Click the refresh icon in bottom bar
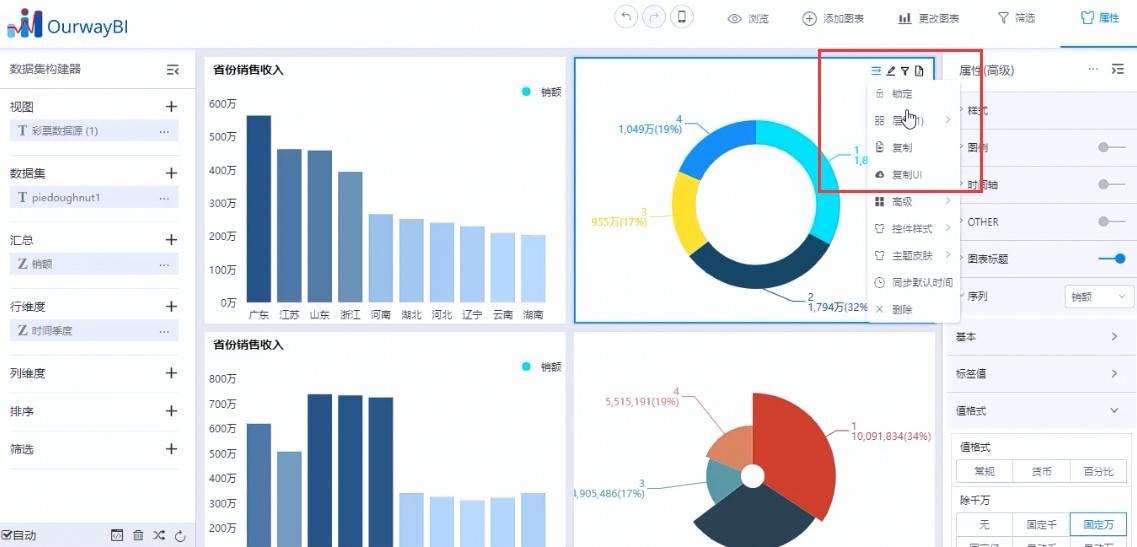 (x=181, y=535)
